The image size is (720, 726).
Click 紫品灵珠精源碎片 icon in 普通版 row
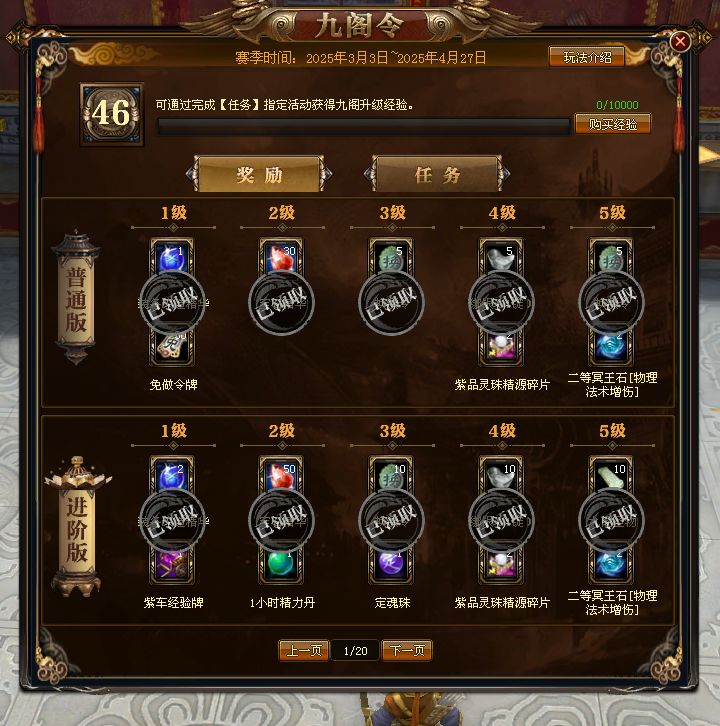tap(501, 346)
